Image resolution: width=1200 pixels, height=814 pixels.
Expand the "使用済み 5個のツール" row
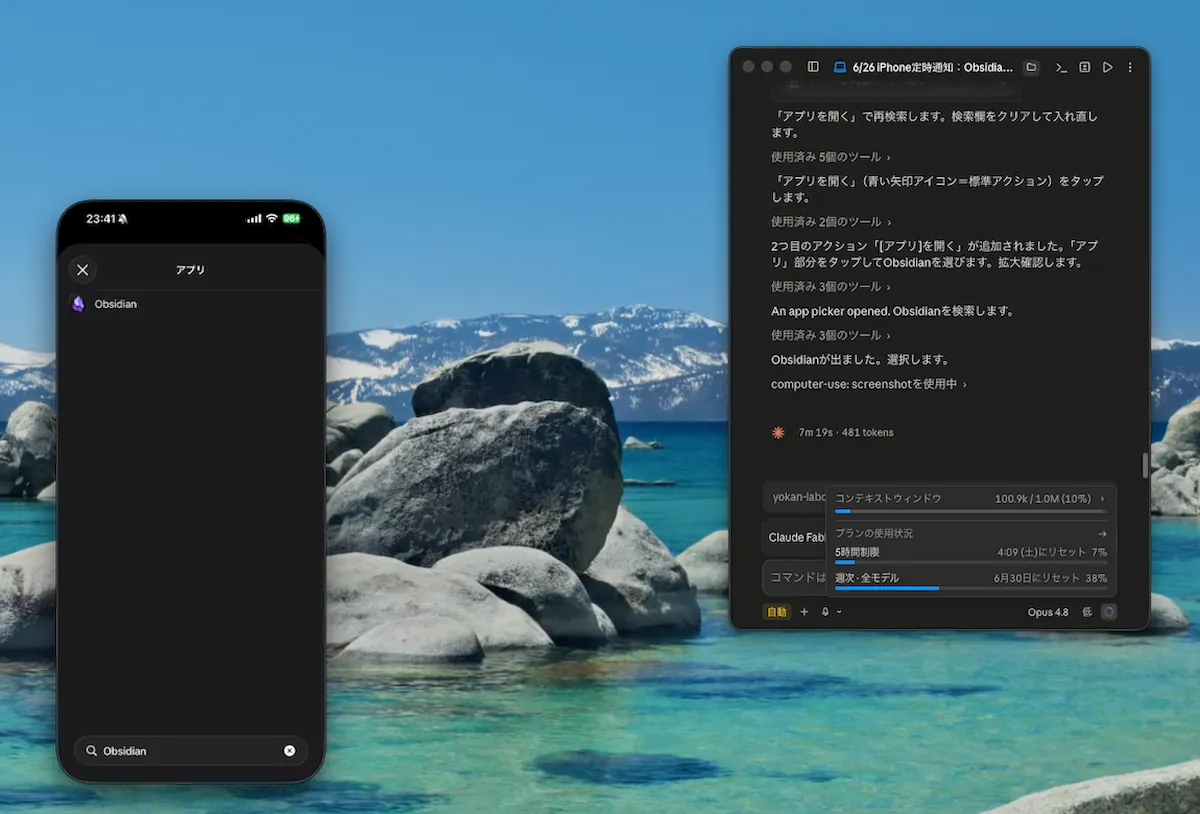830,157
